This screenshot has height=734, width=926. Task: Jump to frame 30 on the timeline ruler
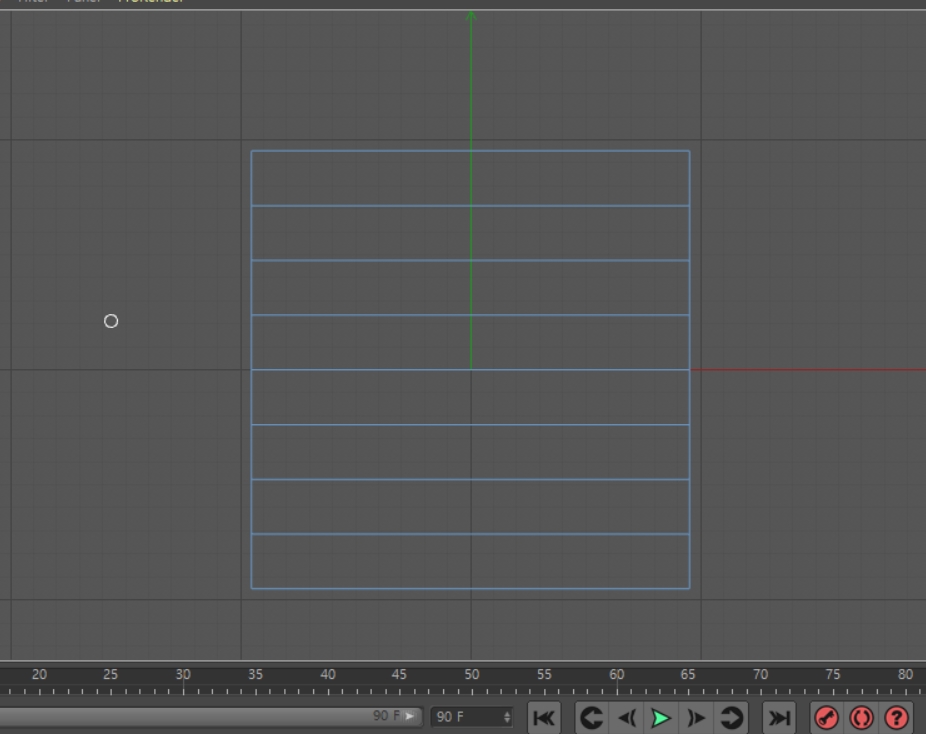183,674
